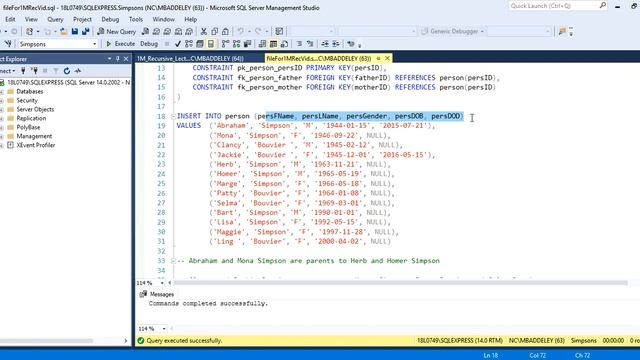This screenshot has height=360, width=640.
Task: Click the Save All icon
Action: [85, 31]
